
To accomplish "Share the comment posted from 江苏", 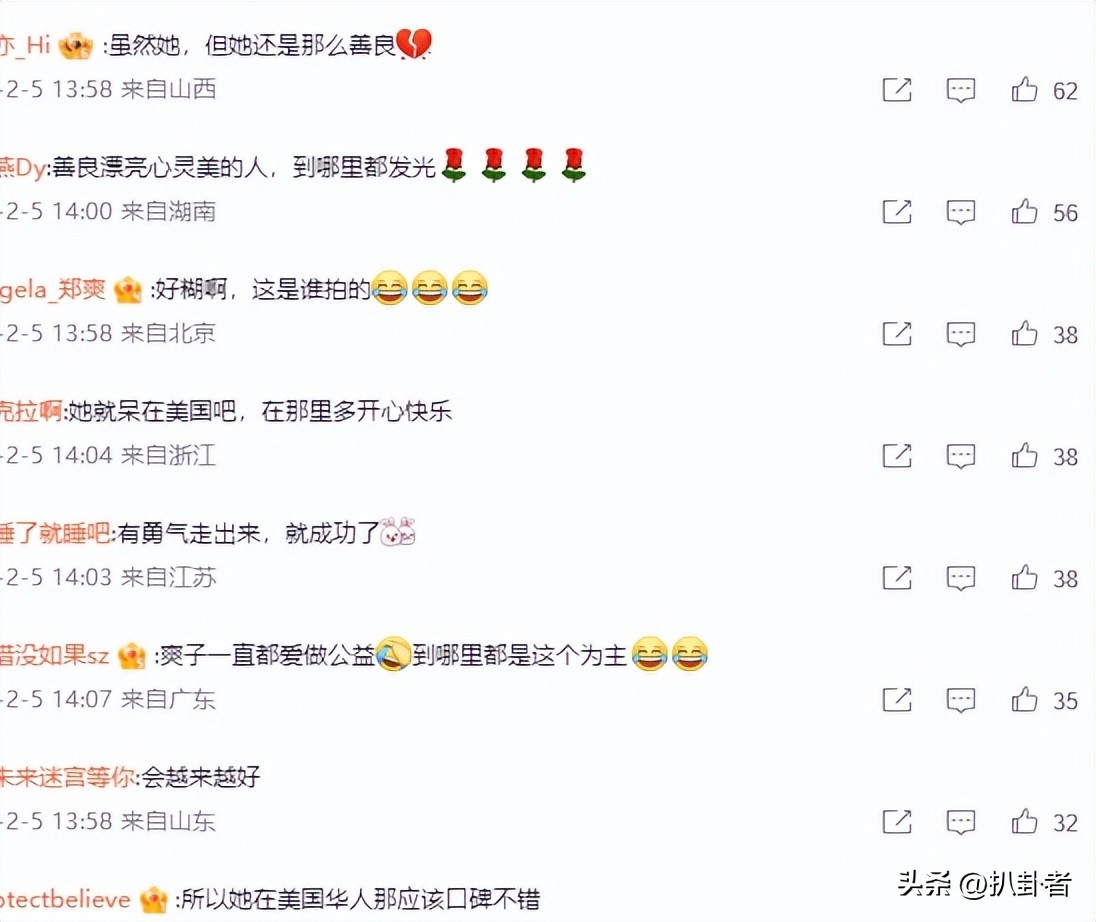I will click(897, 578).
